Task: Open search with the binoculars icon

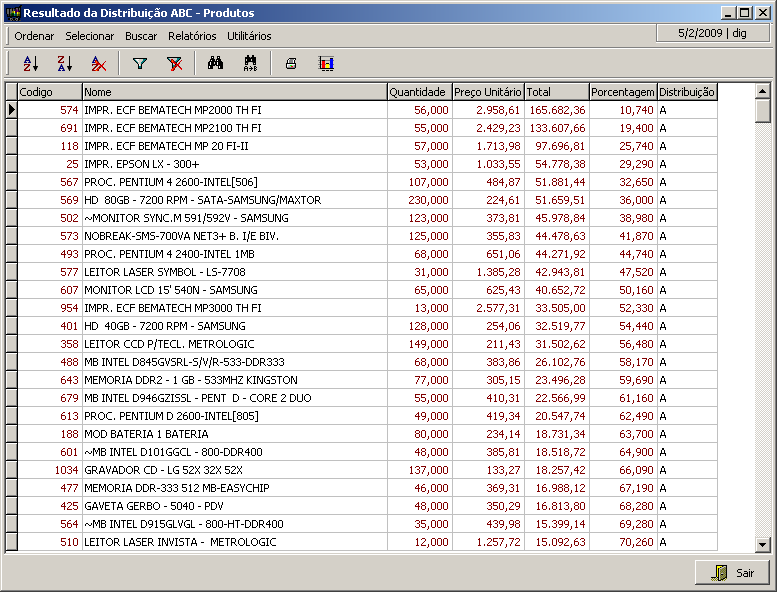Action: pos(215,64)
